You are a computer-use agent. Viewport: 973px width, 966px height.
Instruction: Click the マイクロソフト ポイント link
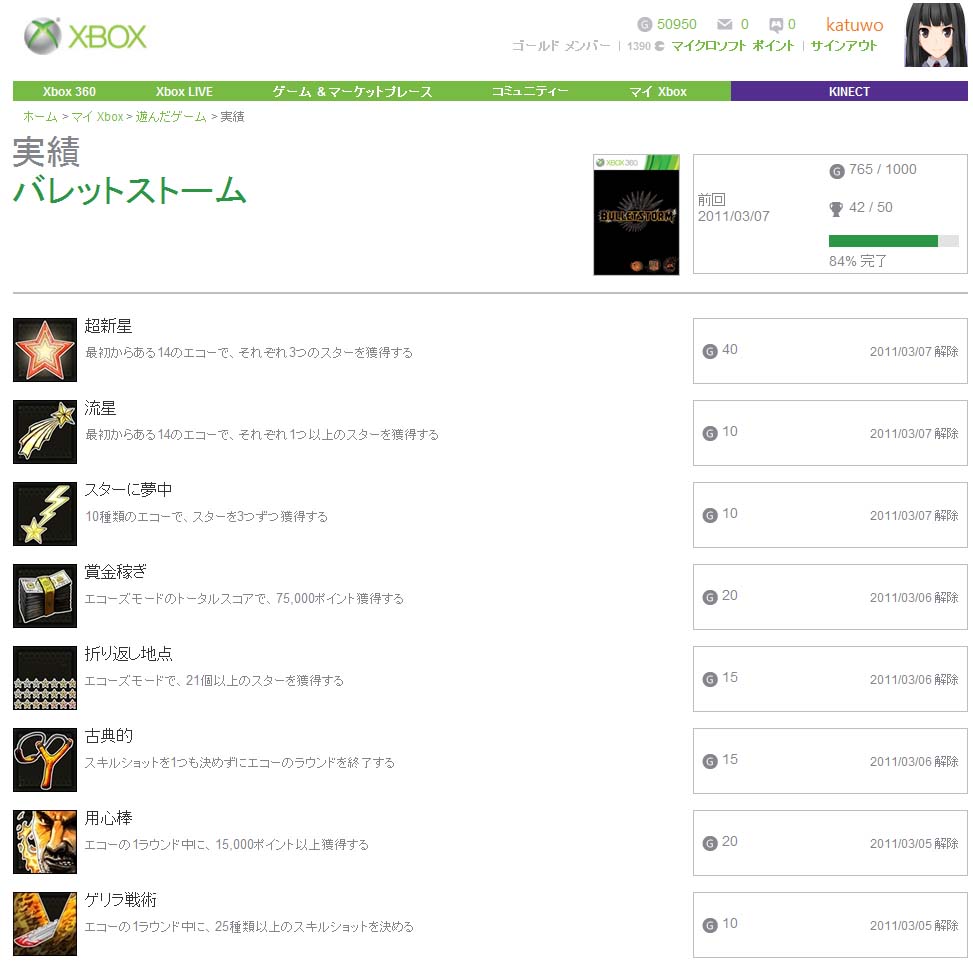click(x=733, y=45)
